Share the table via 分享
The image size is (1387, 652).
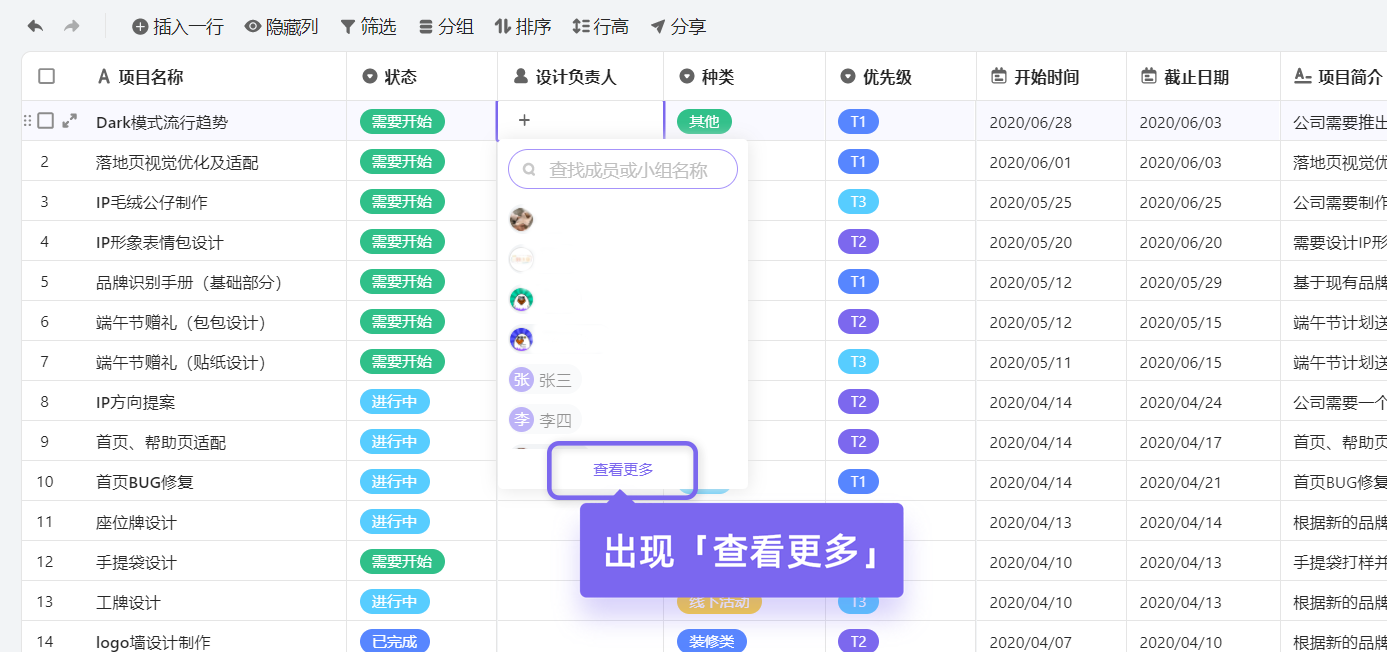point(678,27)
